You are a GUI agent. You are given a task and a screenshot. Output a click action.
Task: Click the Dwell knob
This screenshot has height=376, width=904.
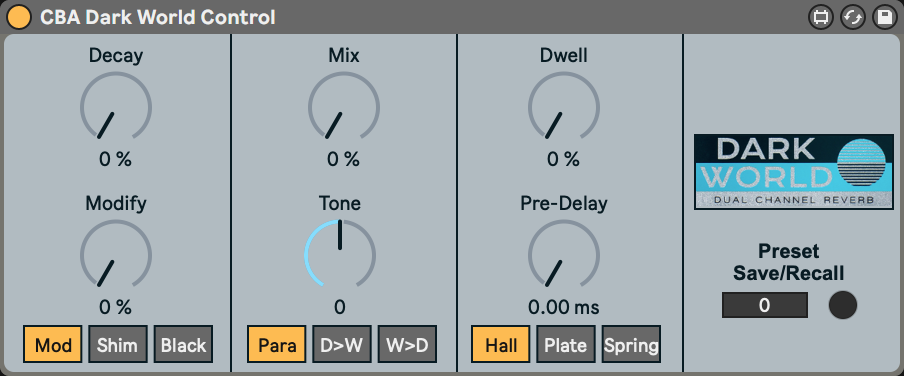[564, 107]
